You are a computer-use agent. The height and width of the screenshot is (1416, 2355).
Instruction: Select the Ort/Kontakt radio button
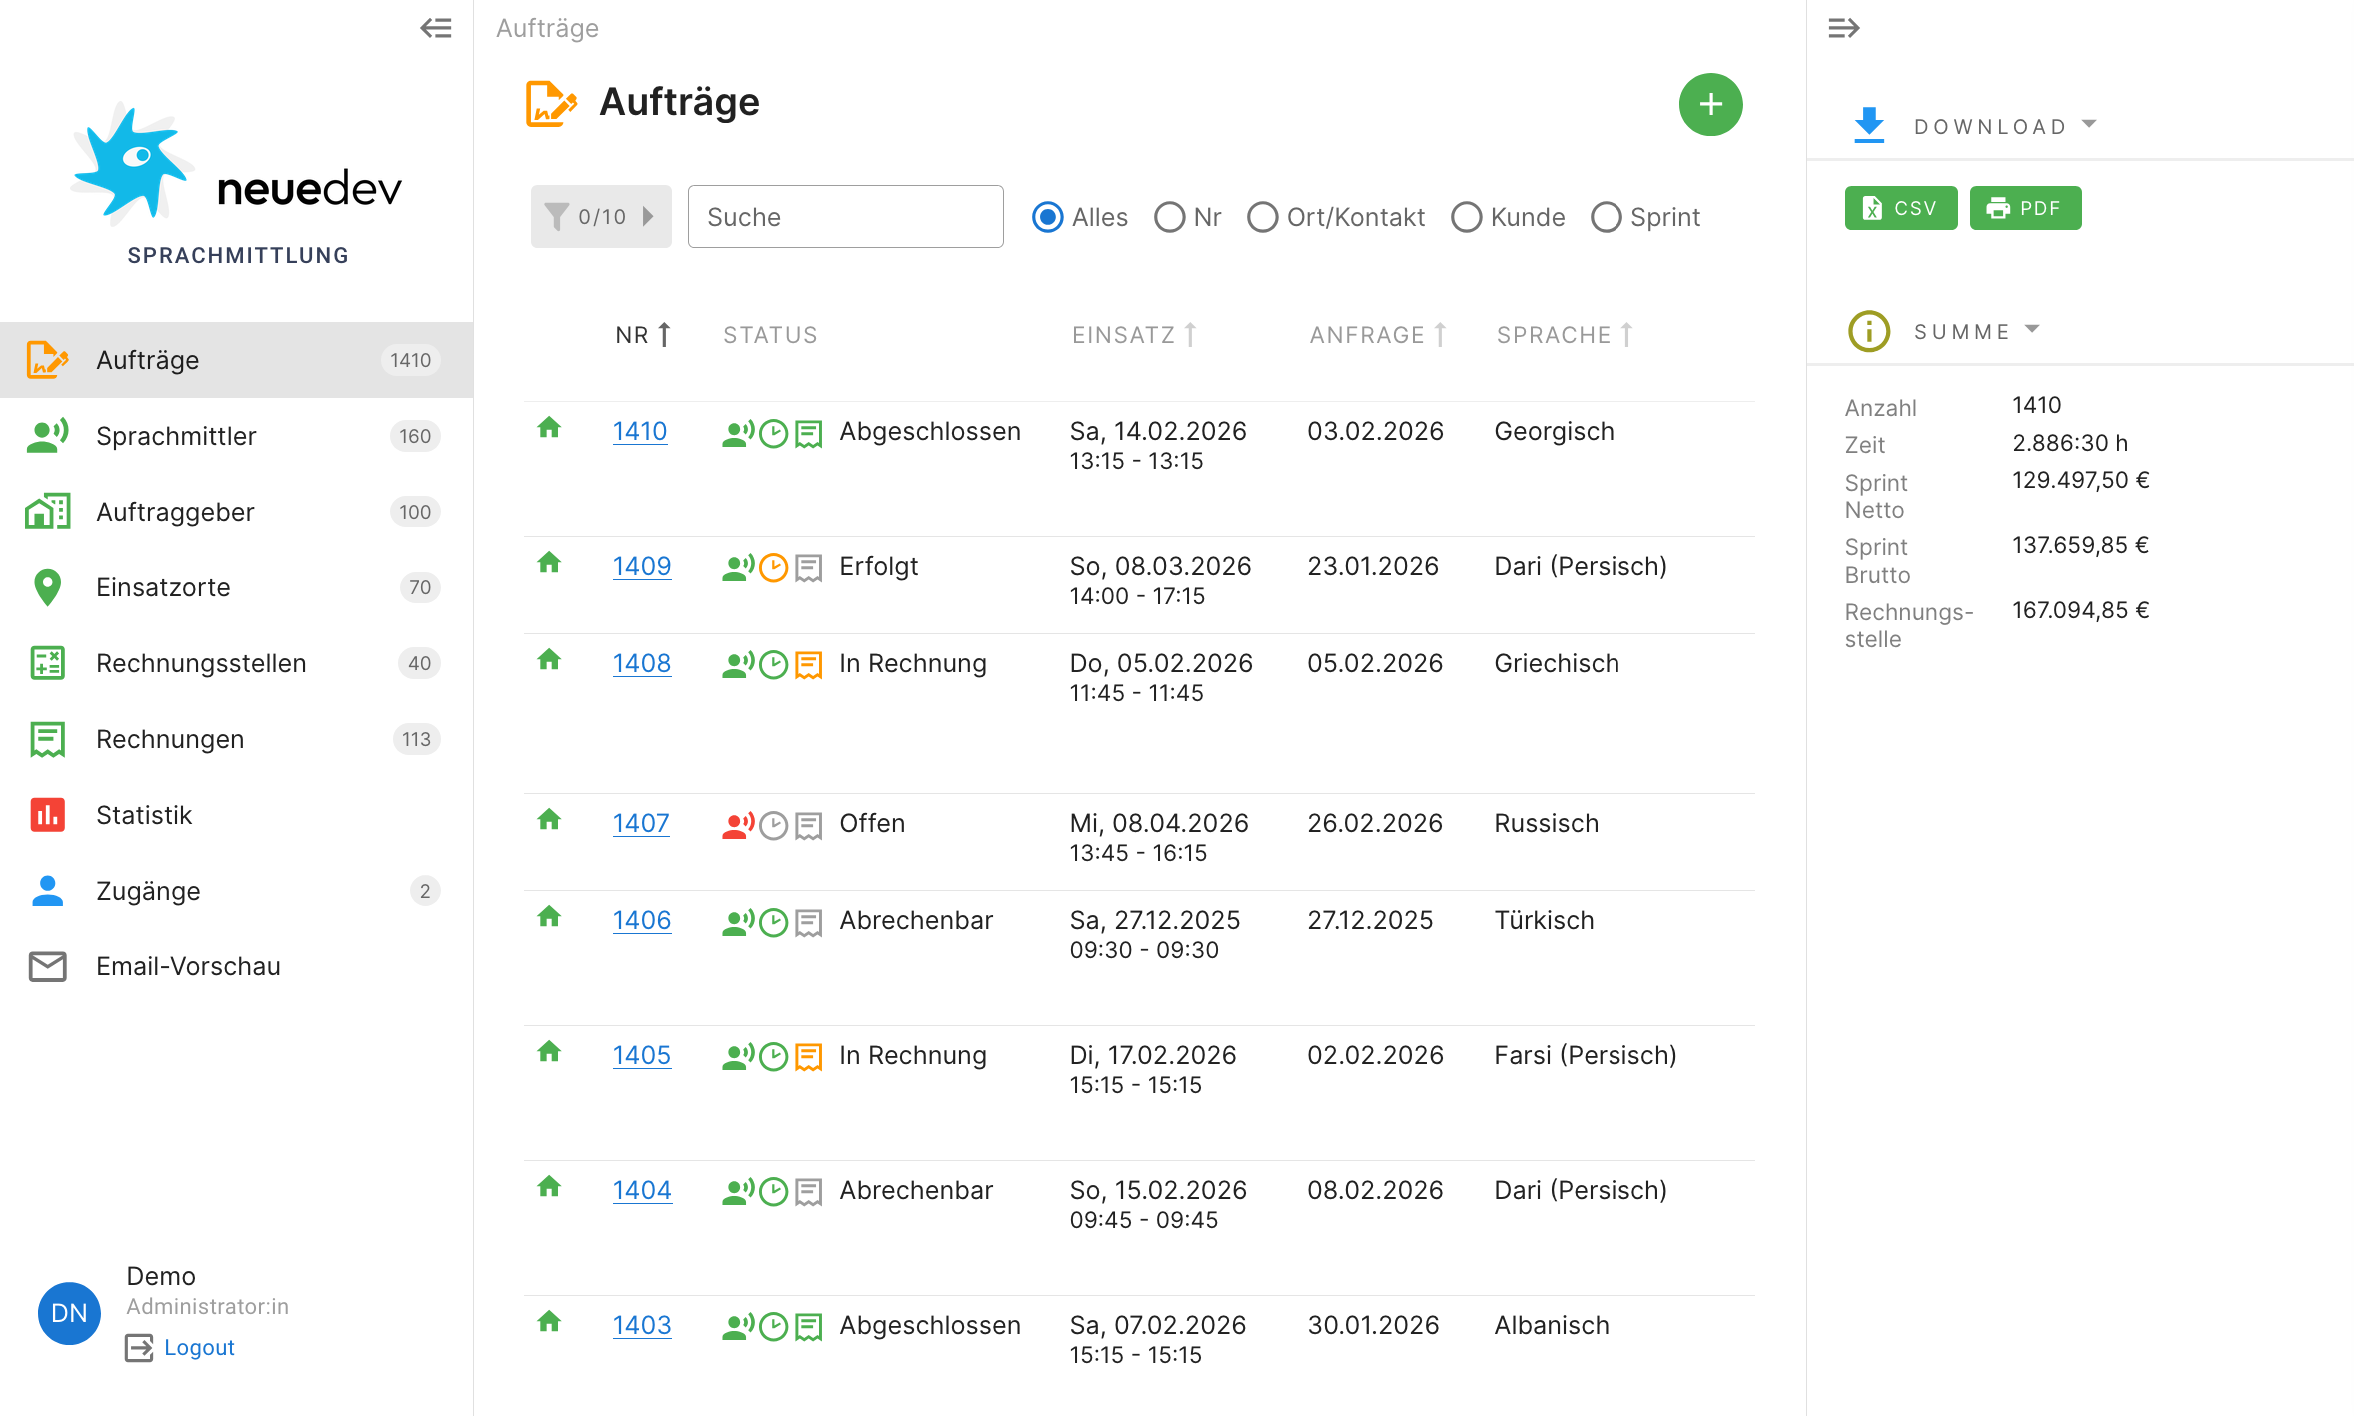coord(1262,217)
